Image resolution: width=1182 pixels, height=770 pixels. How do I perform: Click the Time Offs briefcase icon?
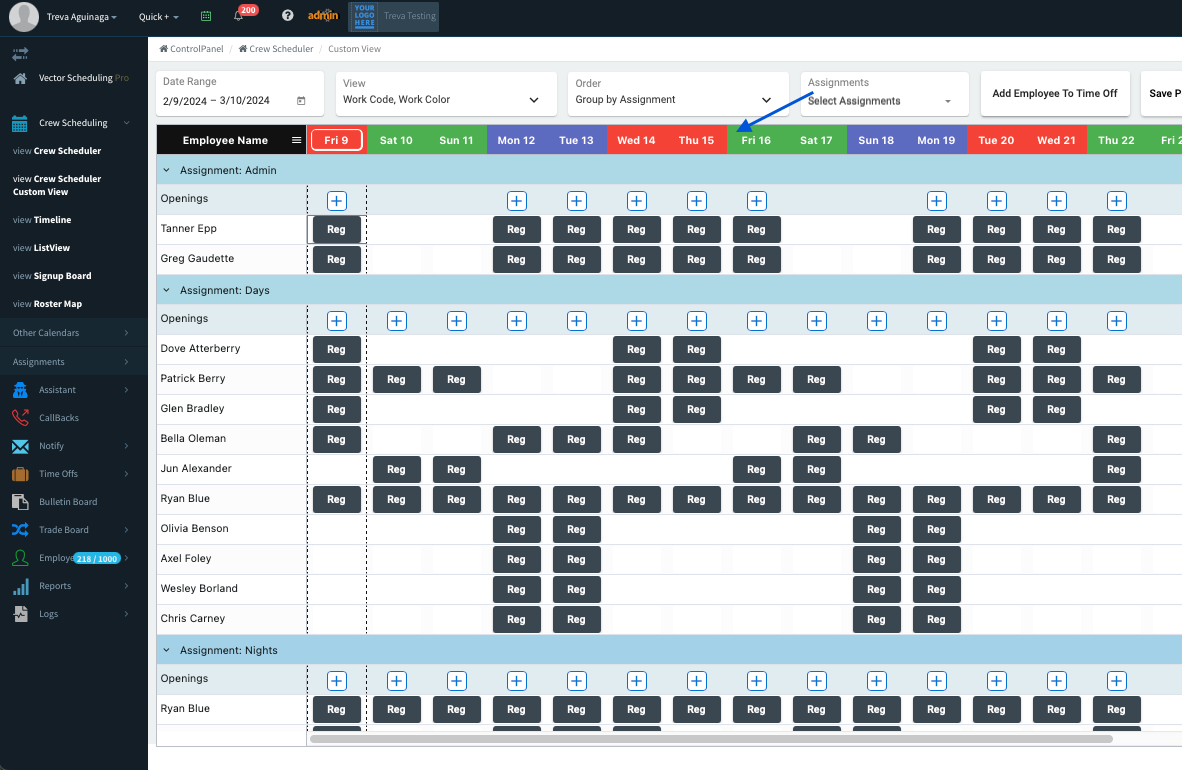[20, 474]
